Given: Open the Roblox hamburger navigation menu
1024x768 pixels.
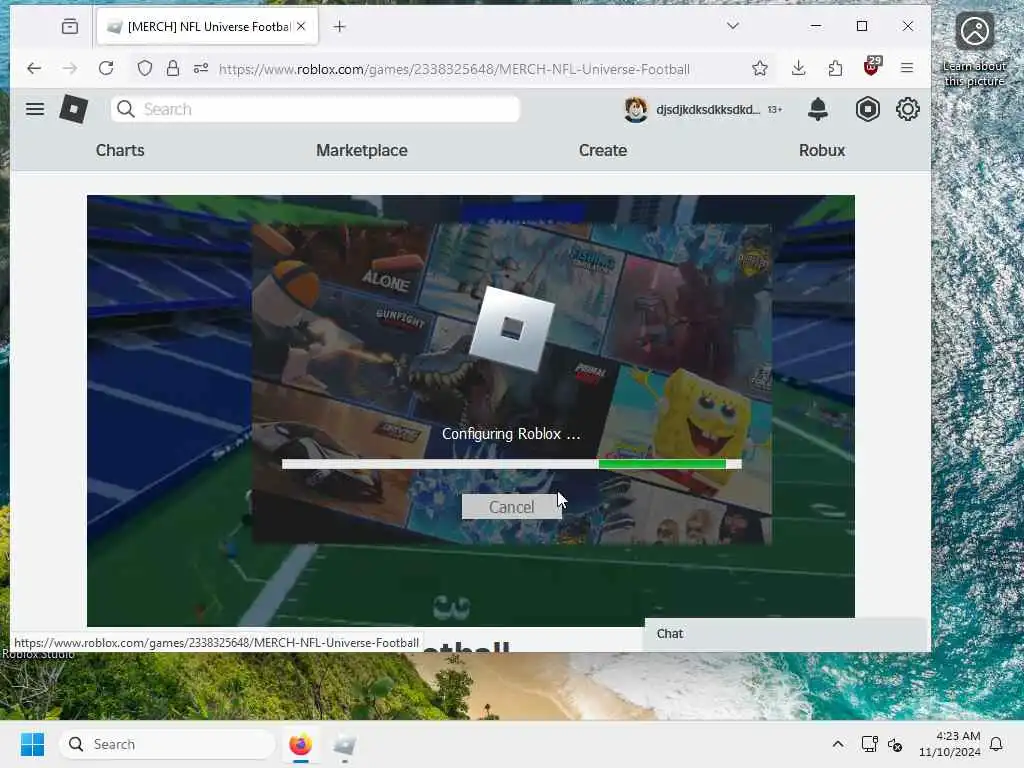Looking at the screenshot, I should coord(35,109).
